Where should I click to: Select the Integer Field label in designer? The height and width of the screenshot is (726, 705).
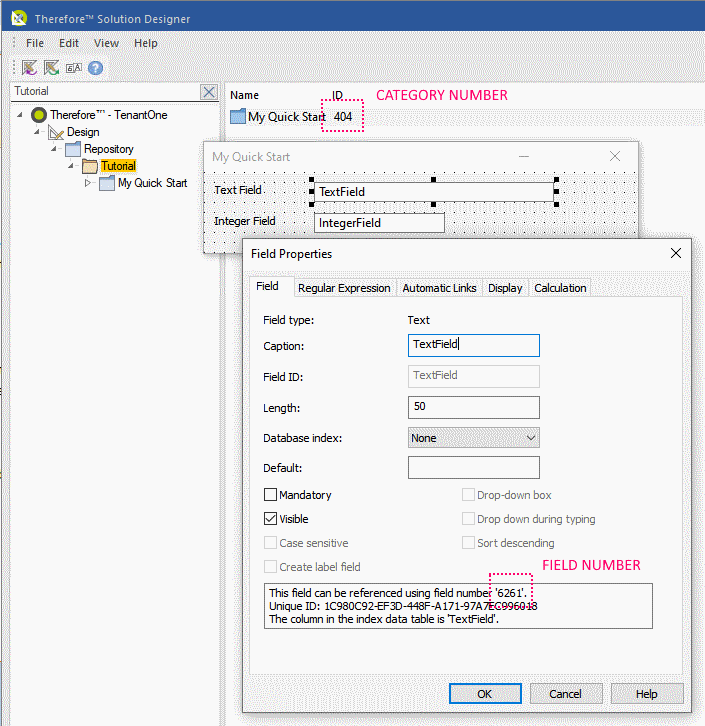click(x=244, y=221)
